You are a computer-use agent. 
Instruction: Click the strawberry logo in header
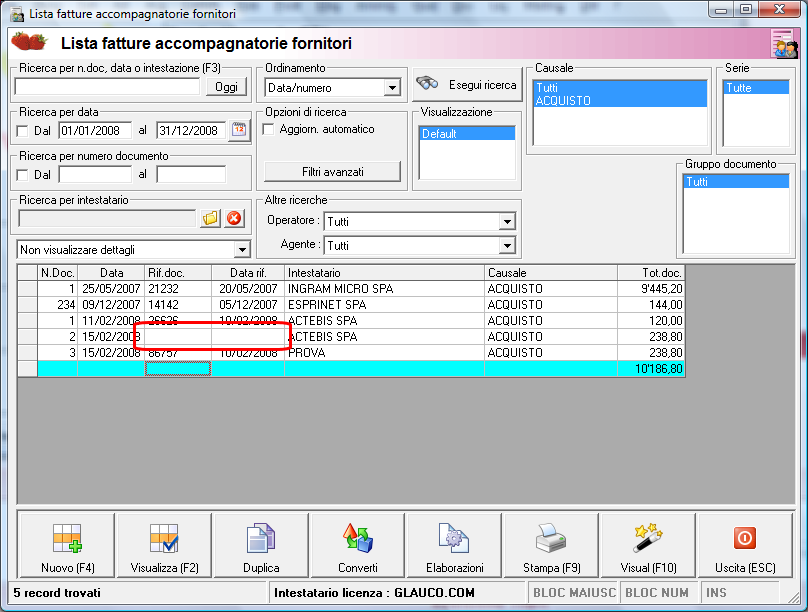[29, 41]
